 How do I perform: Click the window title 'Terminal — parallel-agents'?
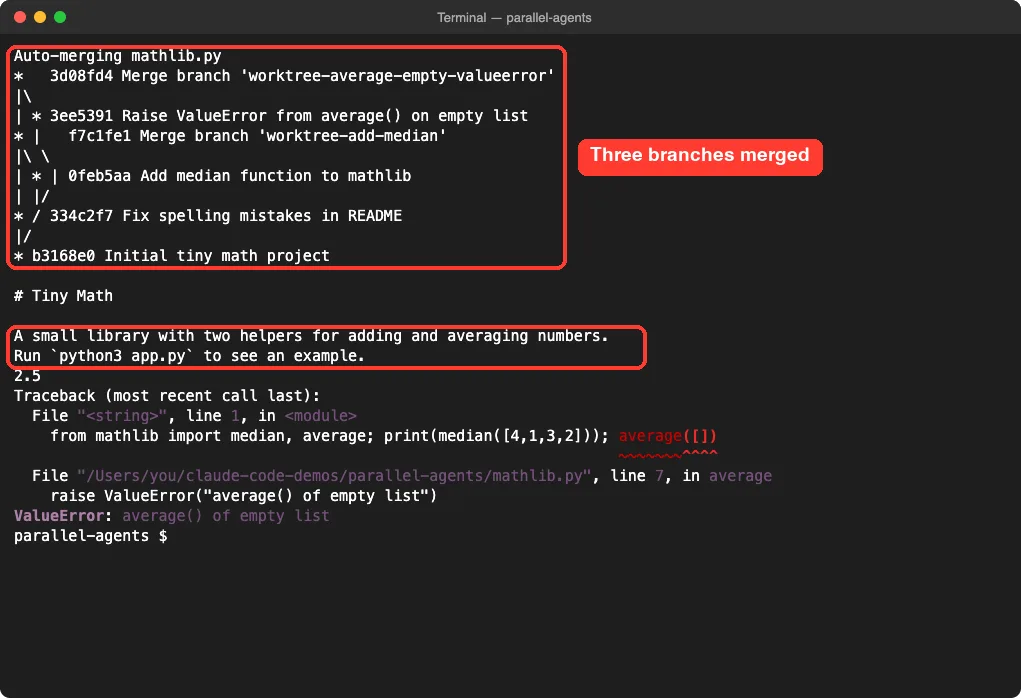coord(514,18)
